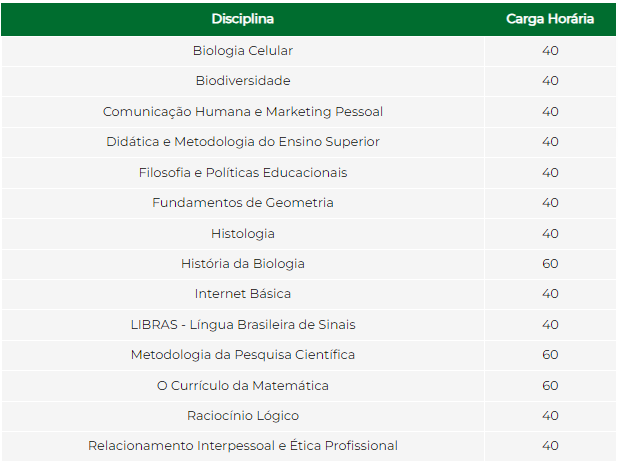Click the Biodiversidade discipline name
This screenshot has height=468, width=618.
pyautogui.click(x=243, y=81)
